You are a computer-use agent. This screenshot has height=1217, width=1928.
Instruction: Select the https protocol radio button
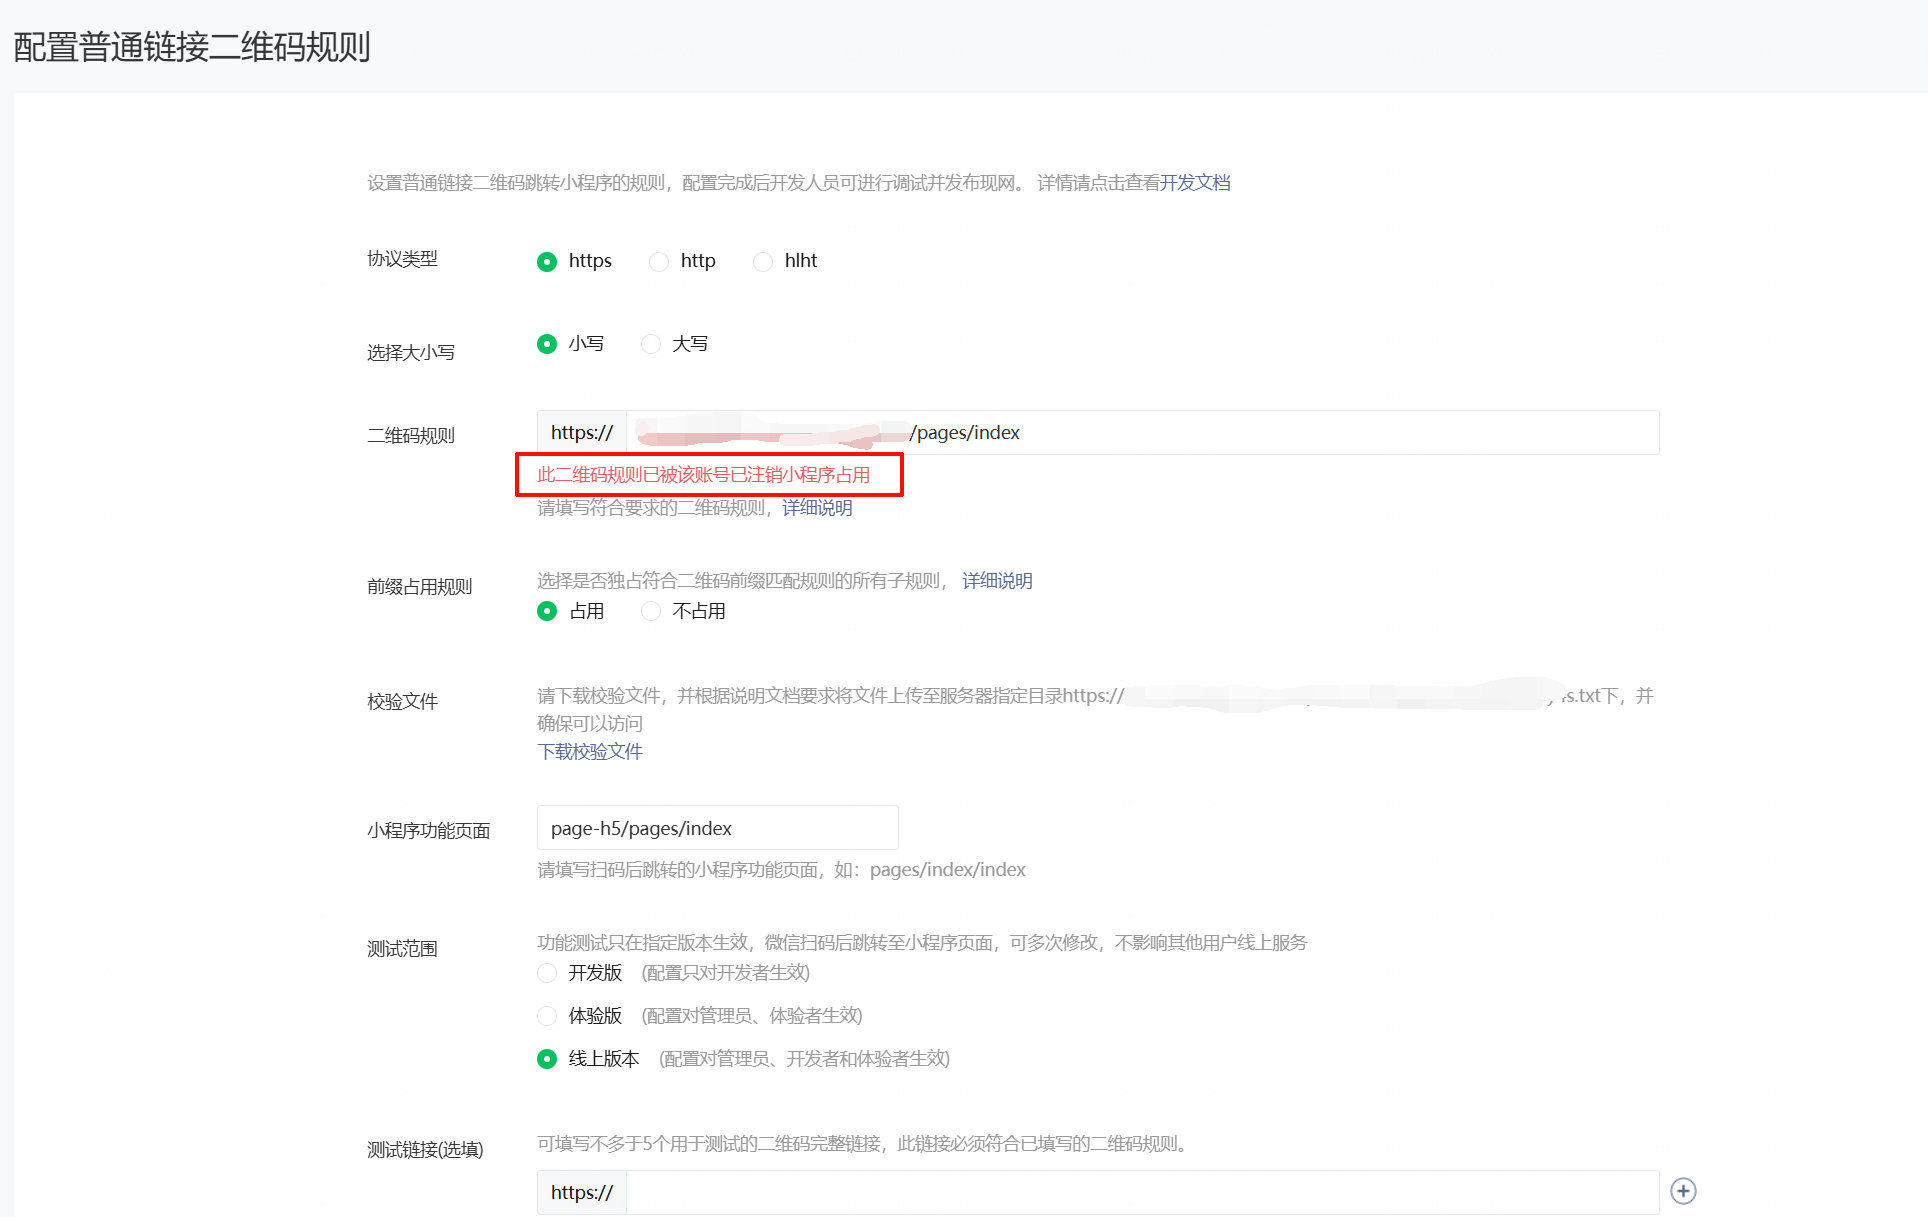click(x=547, y=262)
